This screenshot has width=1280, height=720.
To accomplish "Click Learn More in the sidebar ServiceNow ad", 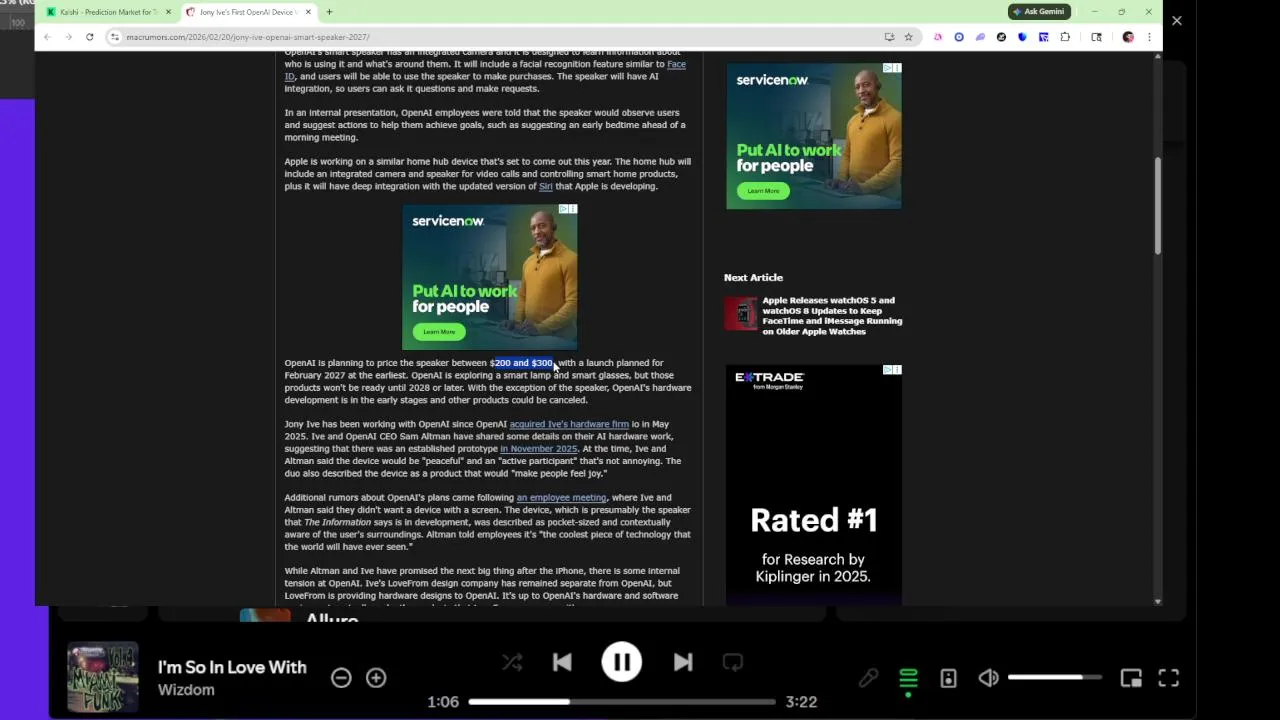I will pos(763,191).
